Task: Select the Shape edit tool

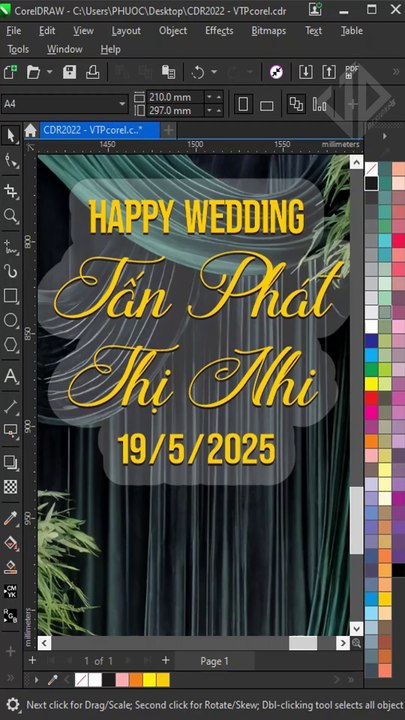Action: (10, 160)
